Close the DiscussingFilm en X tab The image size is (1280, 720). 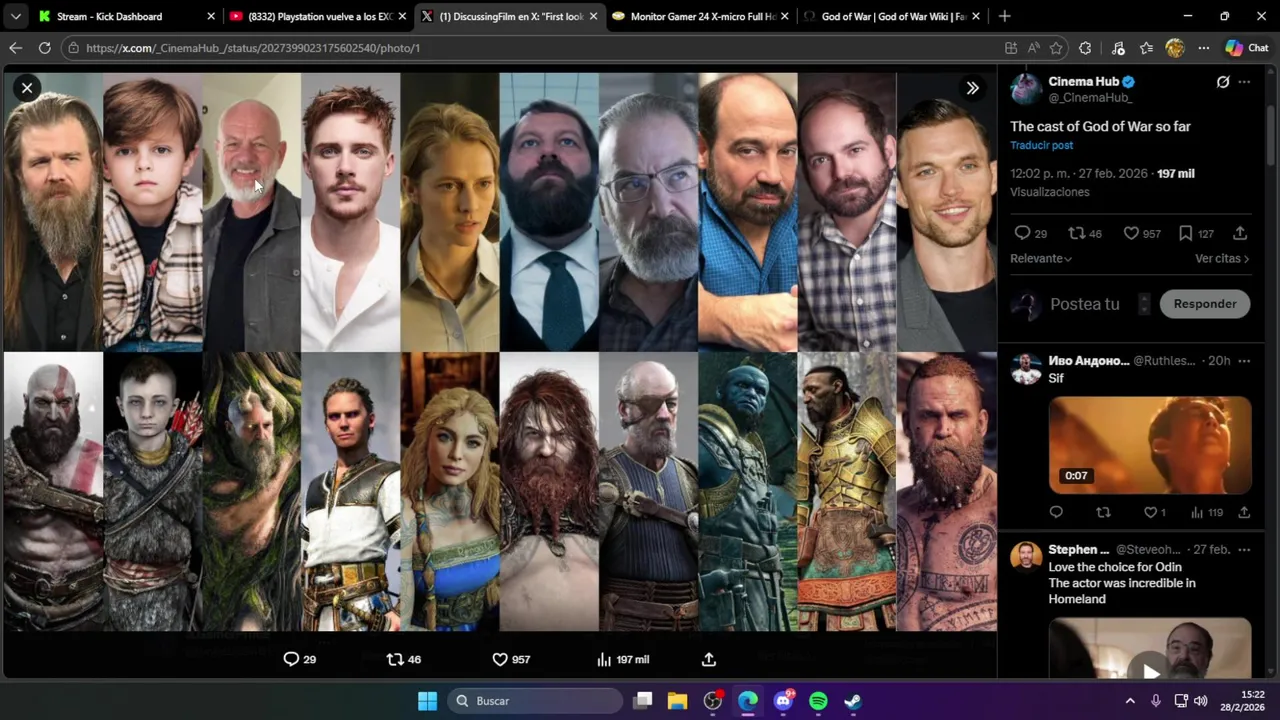[x=593, y=16]
